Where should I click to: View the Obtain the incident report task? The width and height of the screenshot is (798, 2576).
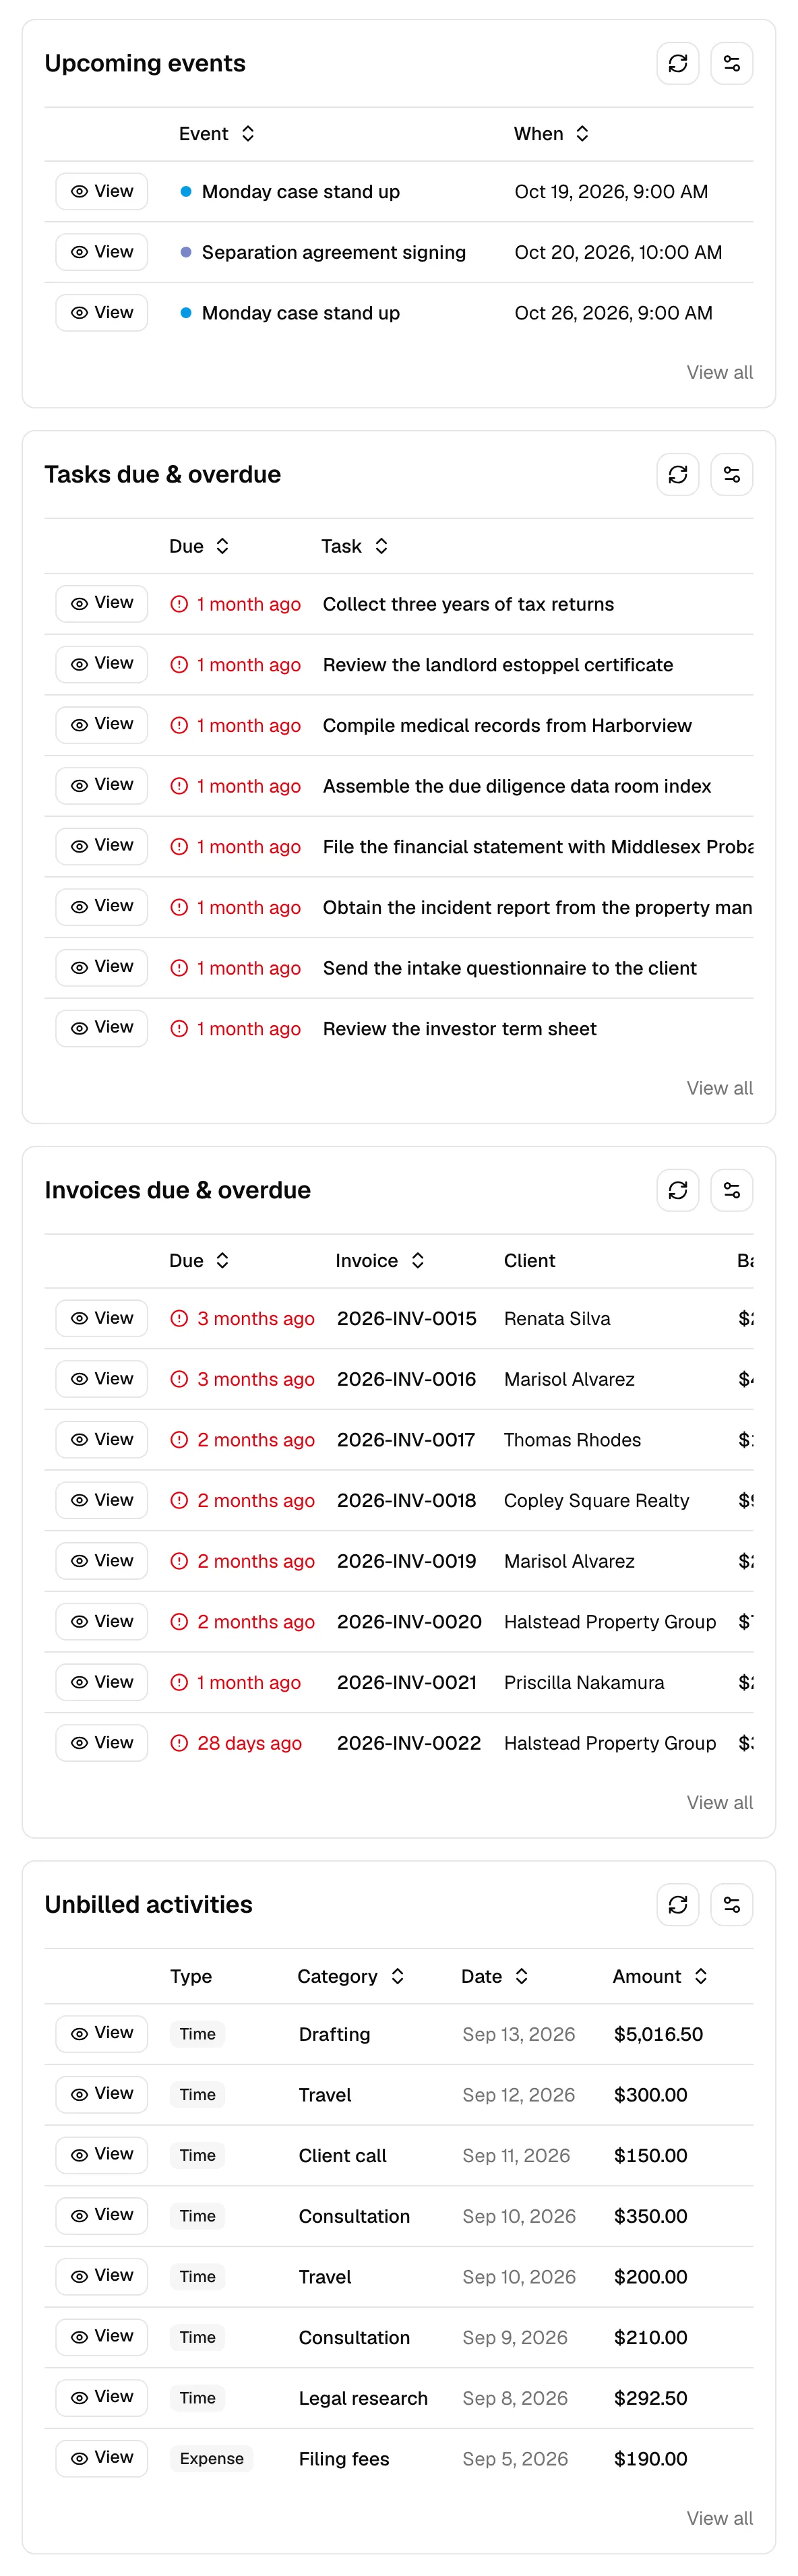point(102,906)
